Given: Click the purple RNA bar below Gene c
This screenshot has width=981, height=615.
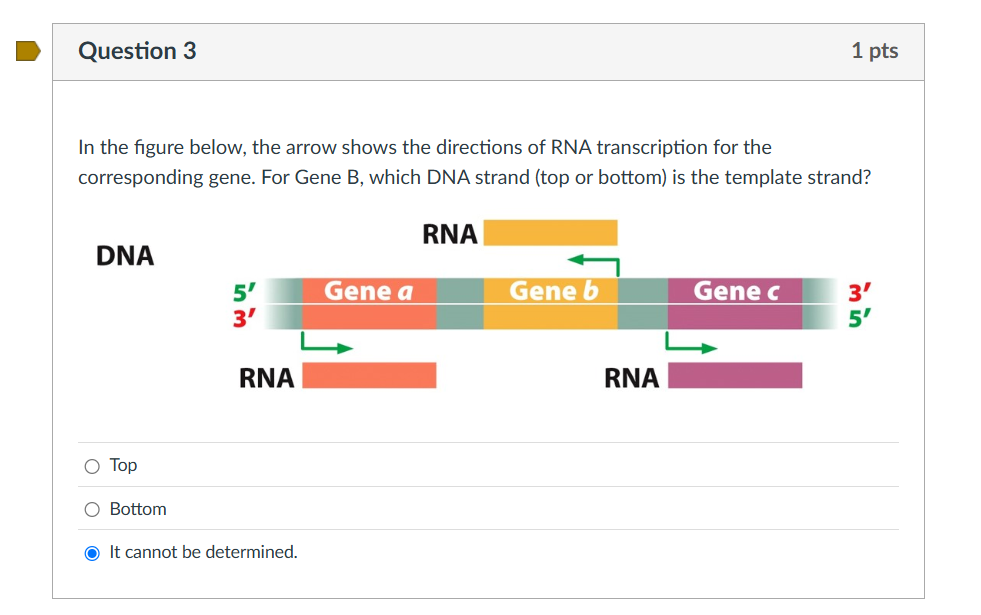Looking at the screenshot, I should click(x=735, y=375).
